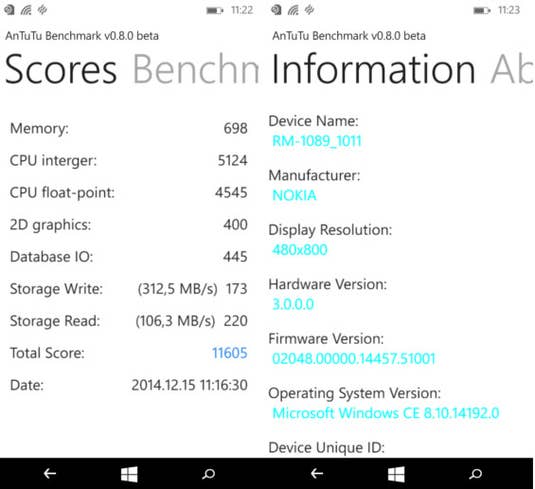535x489 pixels.
Task: Tap firmware version 02048.00000.14457.51001
Action: (x=354, y=359)
